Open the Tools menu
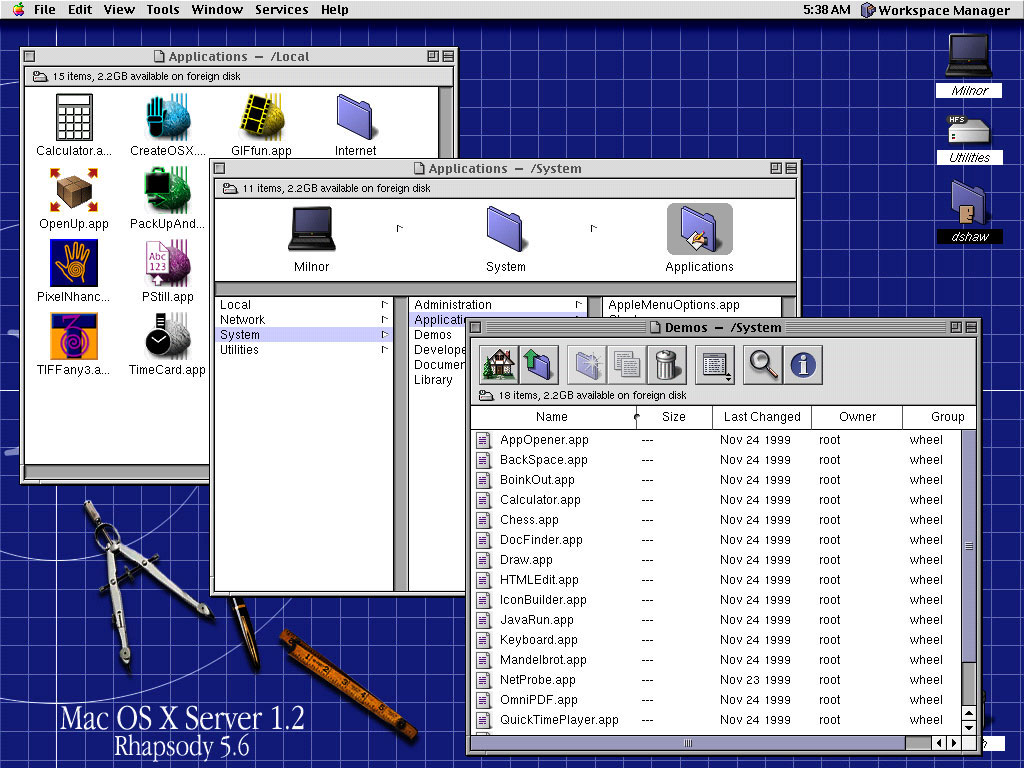 (x=163, y=9)
